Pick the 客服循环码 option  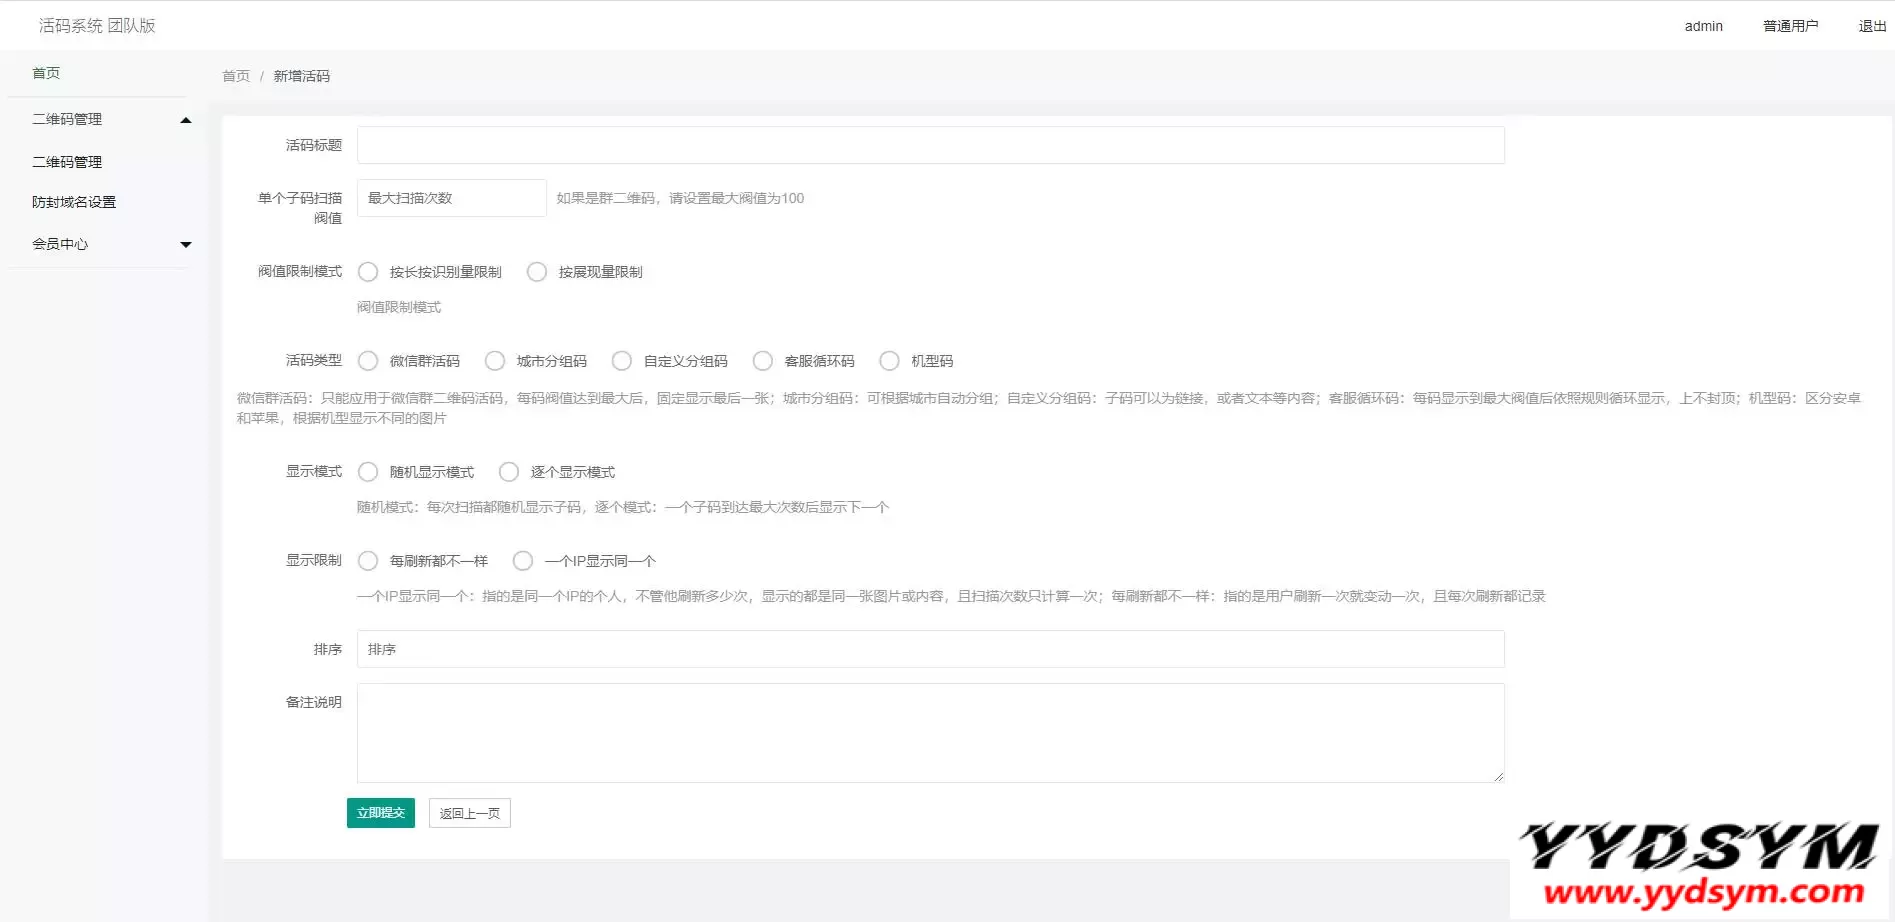click(x=763, y=361)
